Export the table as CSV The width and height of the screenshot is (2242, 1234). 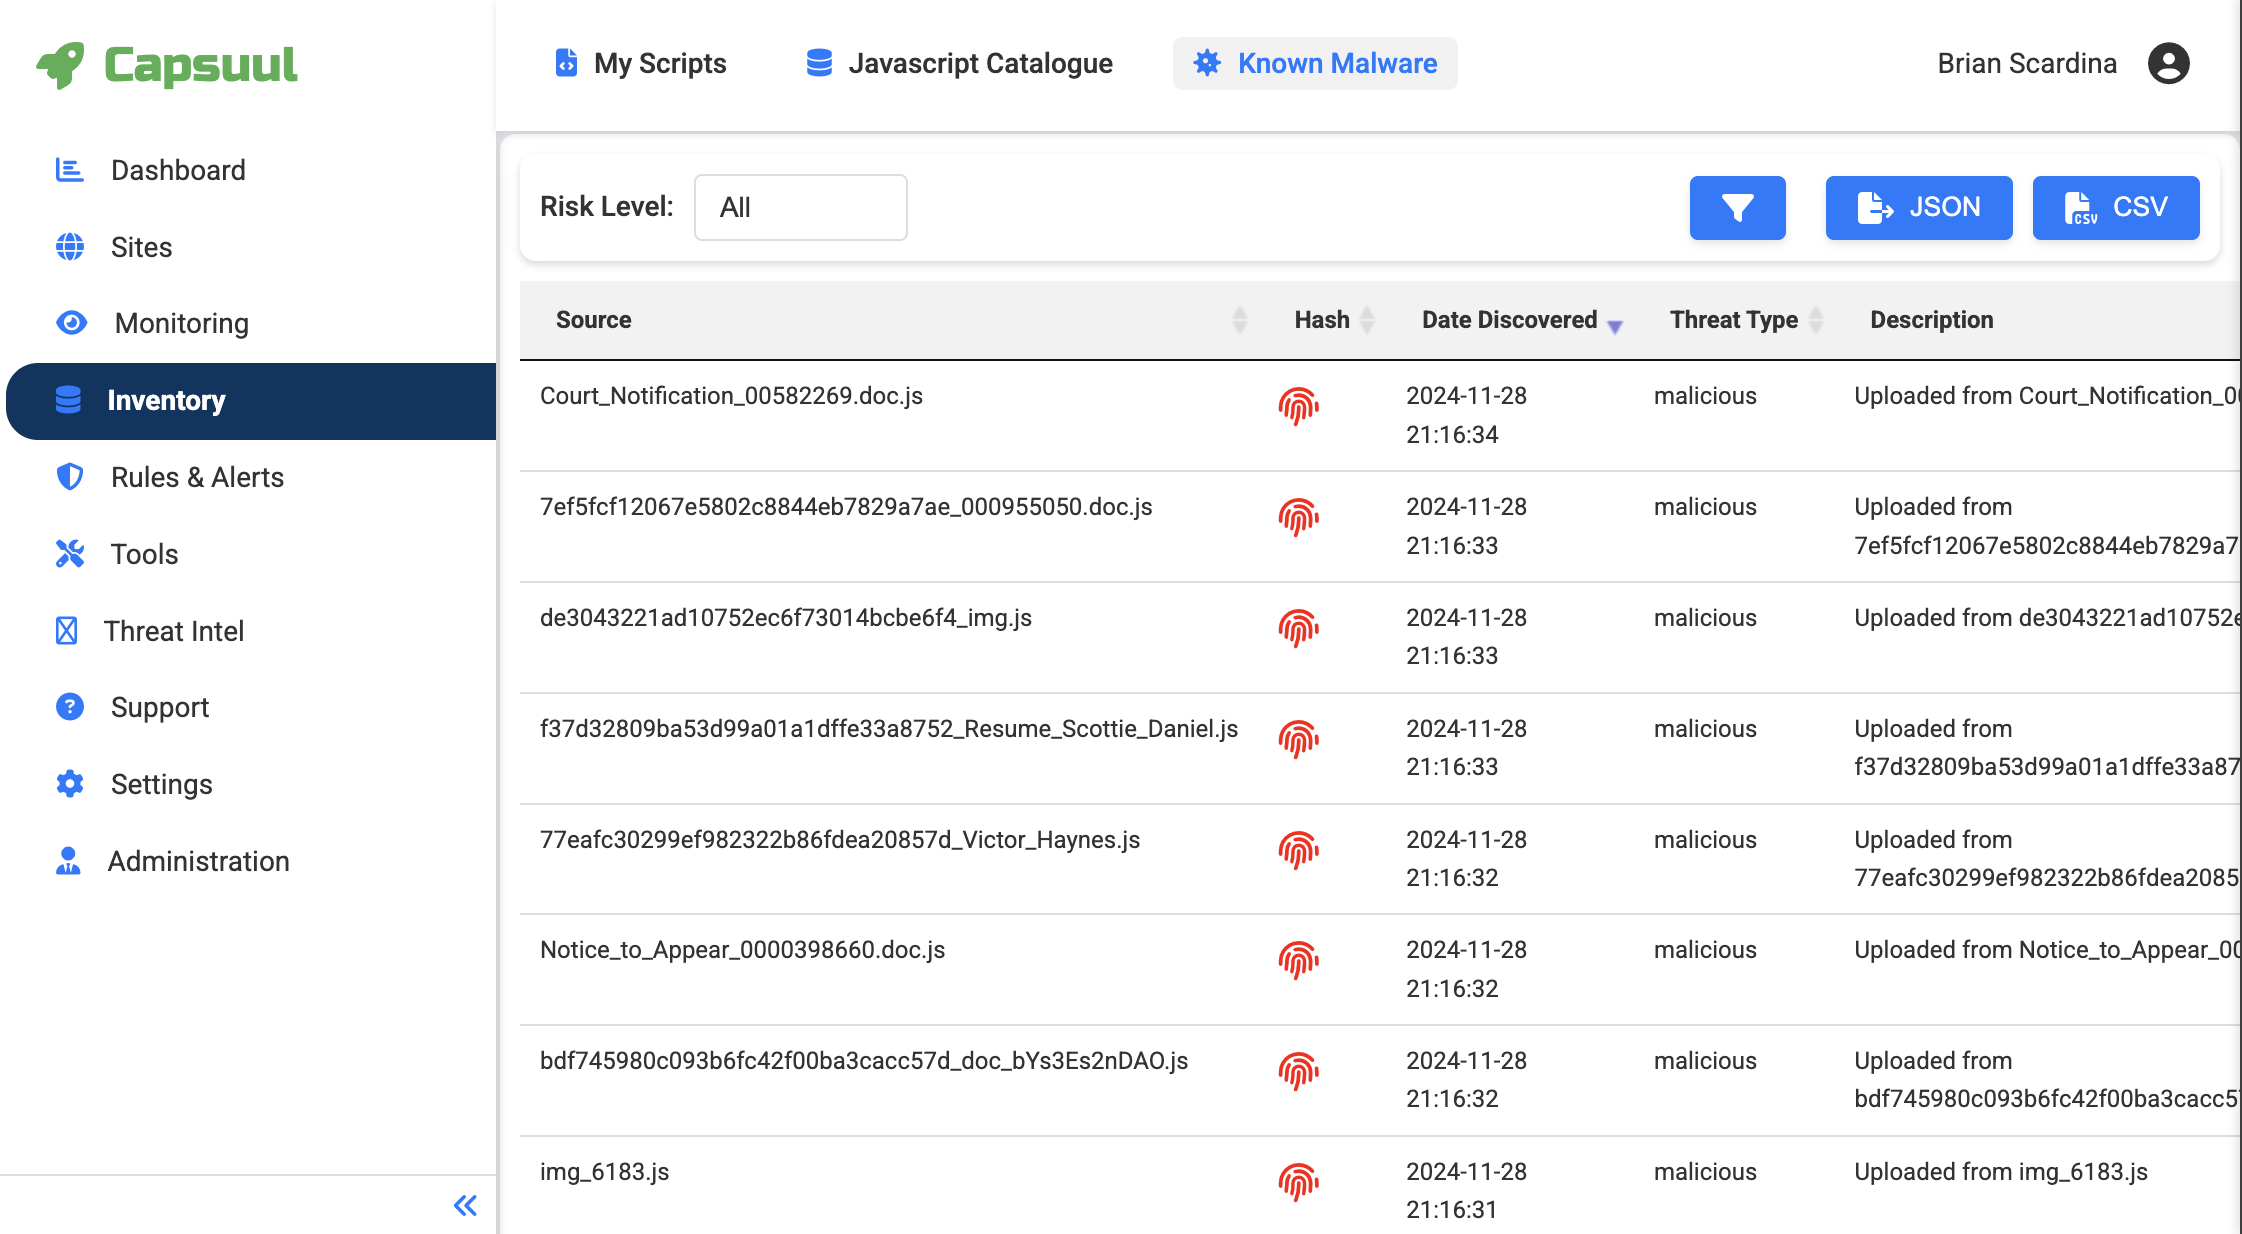[x=2114, y=207]
